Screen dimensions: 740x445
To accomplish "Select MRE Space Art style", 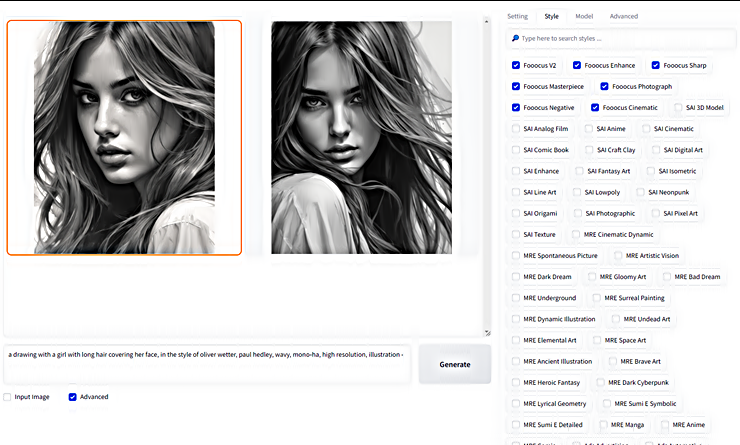I will [597, 340].
